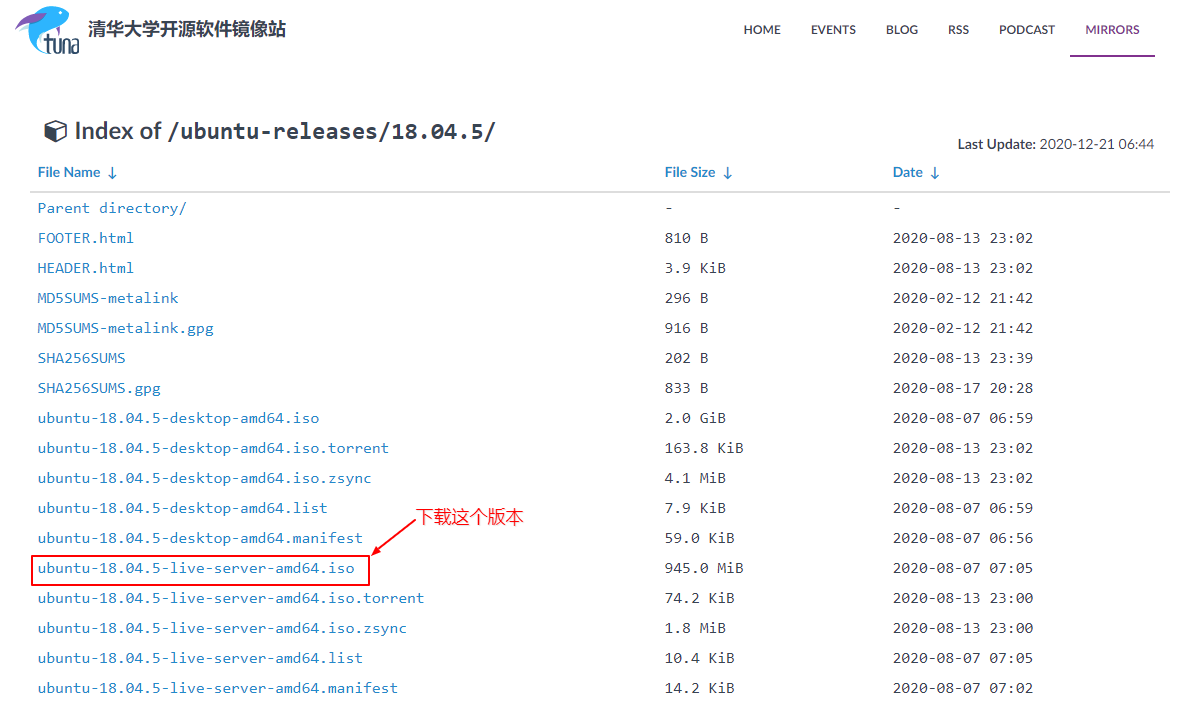This screenshot has height=719, width=1179.
Task: Download the live-server-amd64.iso.zsync file
Action: pos(222,629)
